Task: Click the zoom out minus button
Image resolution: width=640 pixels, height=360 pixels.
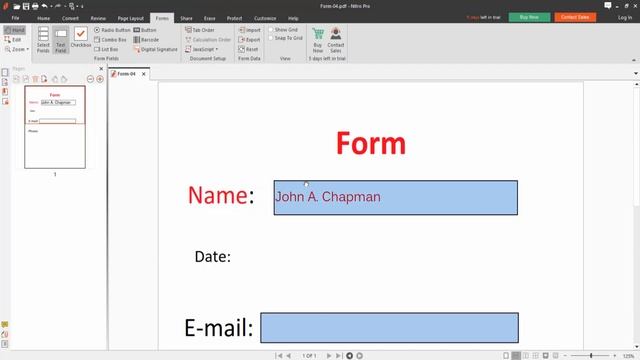Action: 565,356
